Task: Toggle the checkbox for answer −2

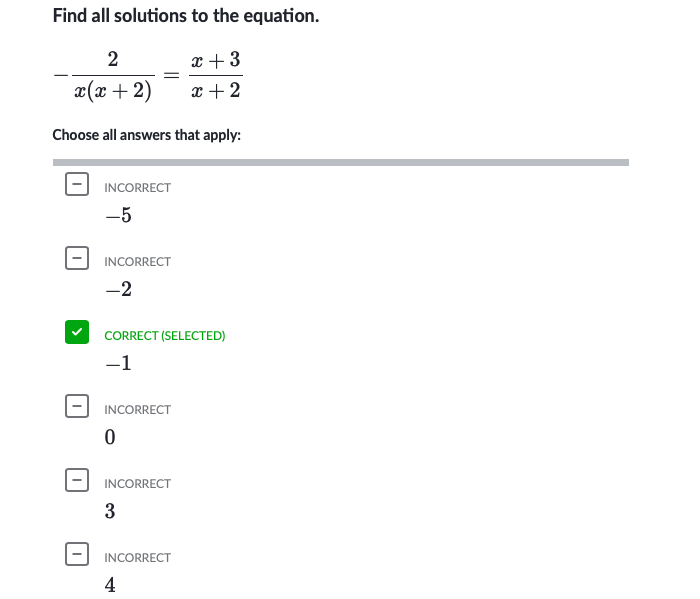Action: (76, 258)
